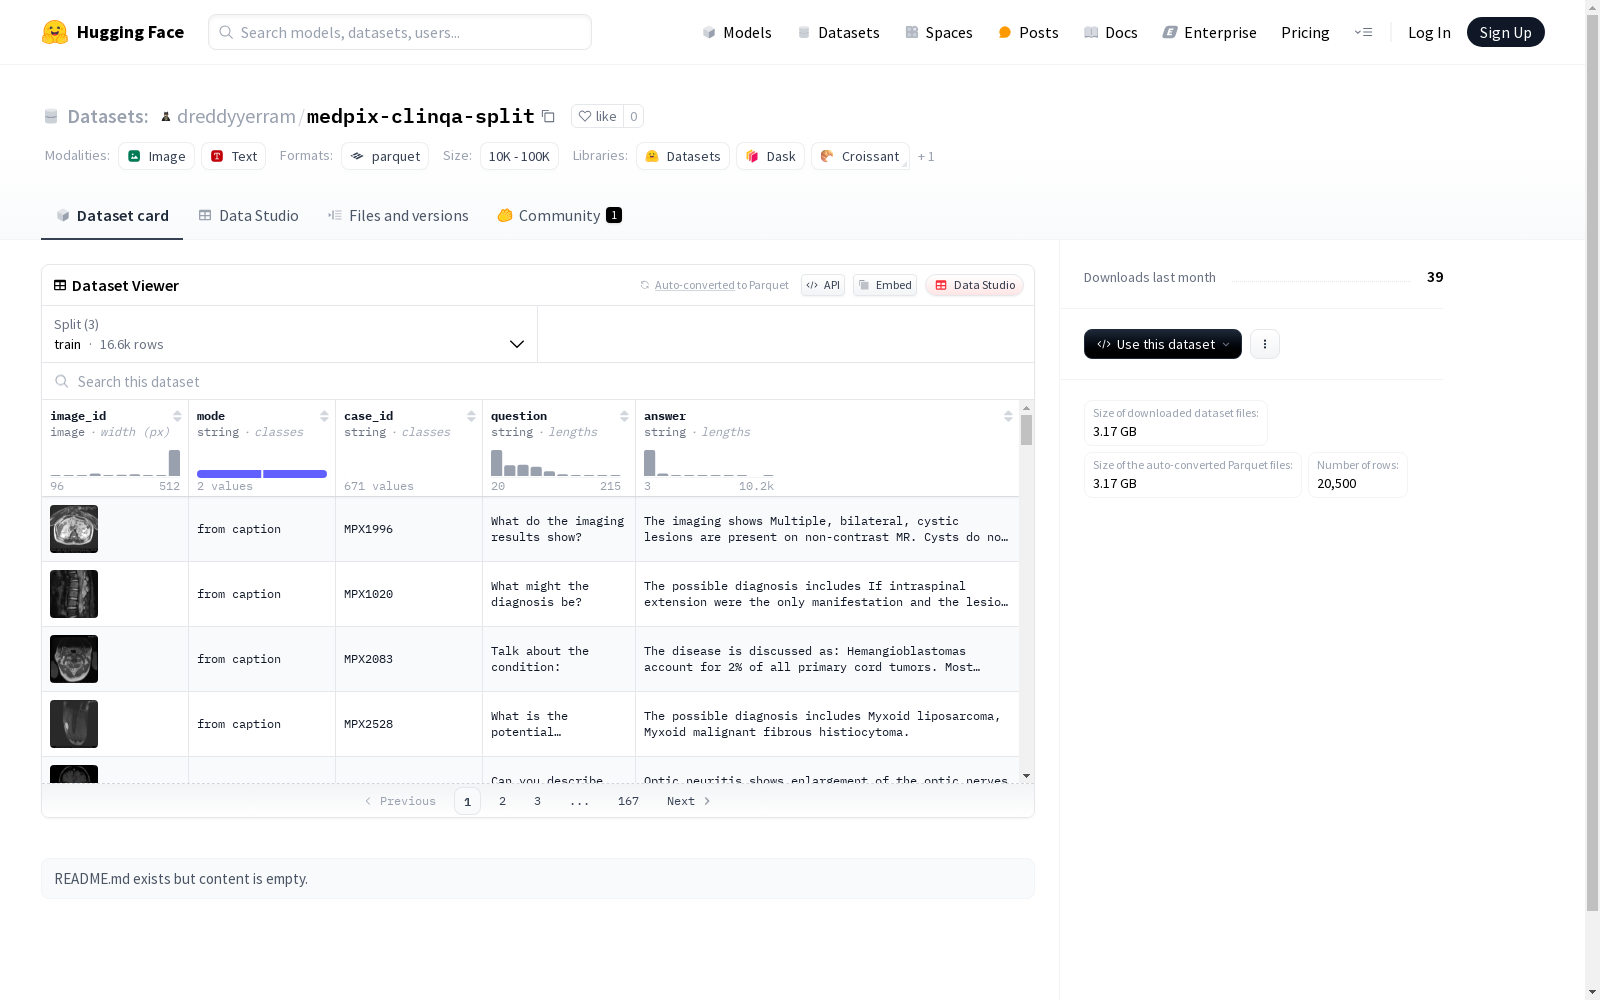
Task: Click the question lengths histogram
Action: (x=556, y=463)
